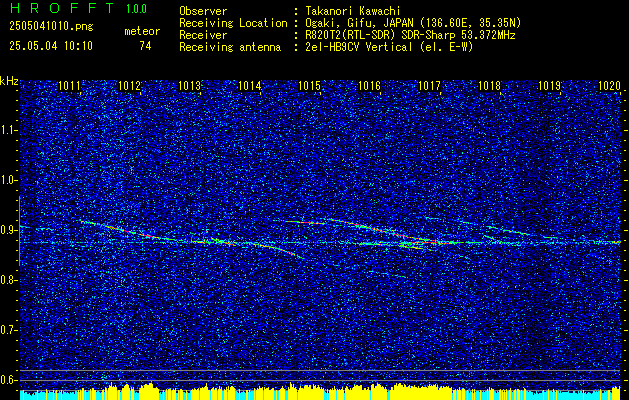This screenshot has width=629, height=400.
Task: Click time marker 1013
Action: (x=189, y=85)
